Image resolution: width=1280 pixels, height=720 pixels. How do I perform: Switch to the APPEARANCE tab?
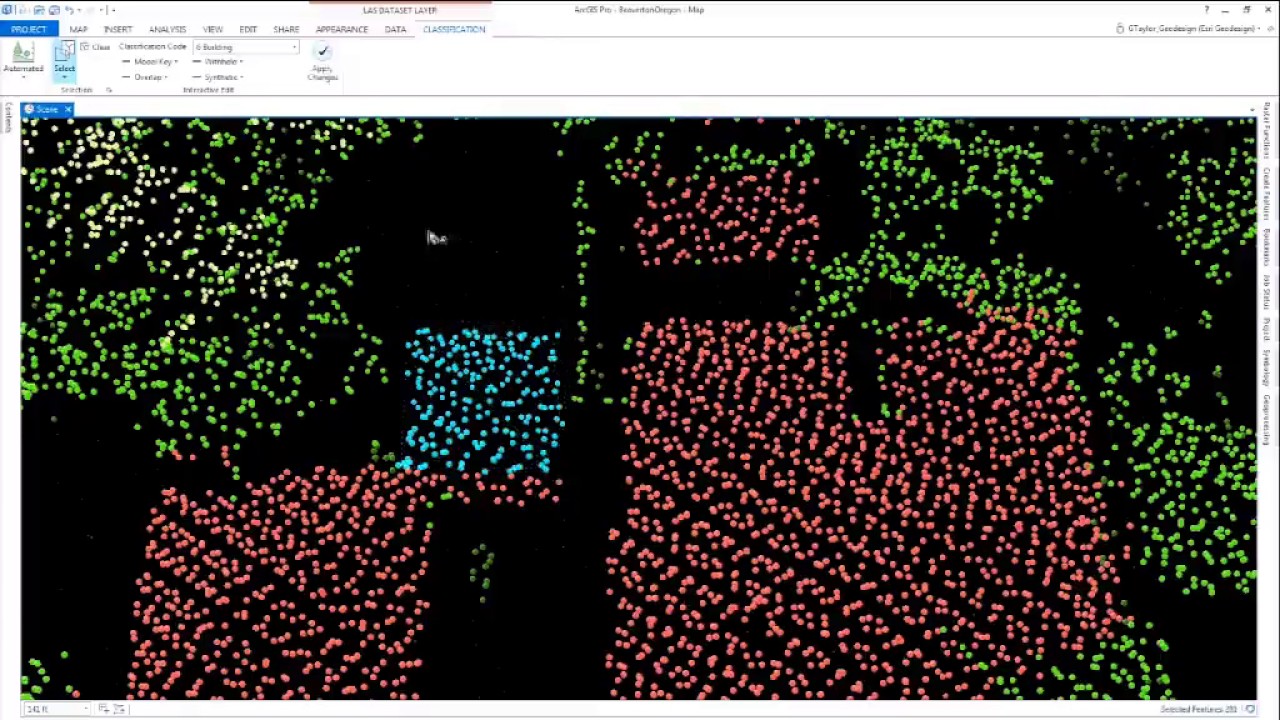[x=342, y=29]
